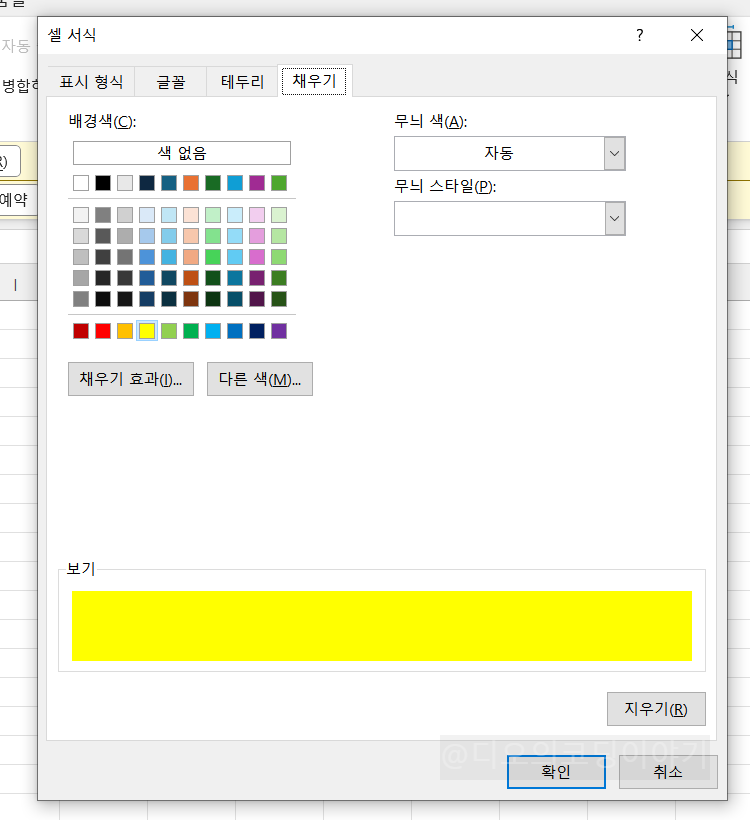Cancel with the 취소 button
750x820 pixels.
[x=668, y=771]
